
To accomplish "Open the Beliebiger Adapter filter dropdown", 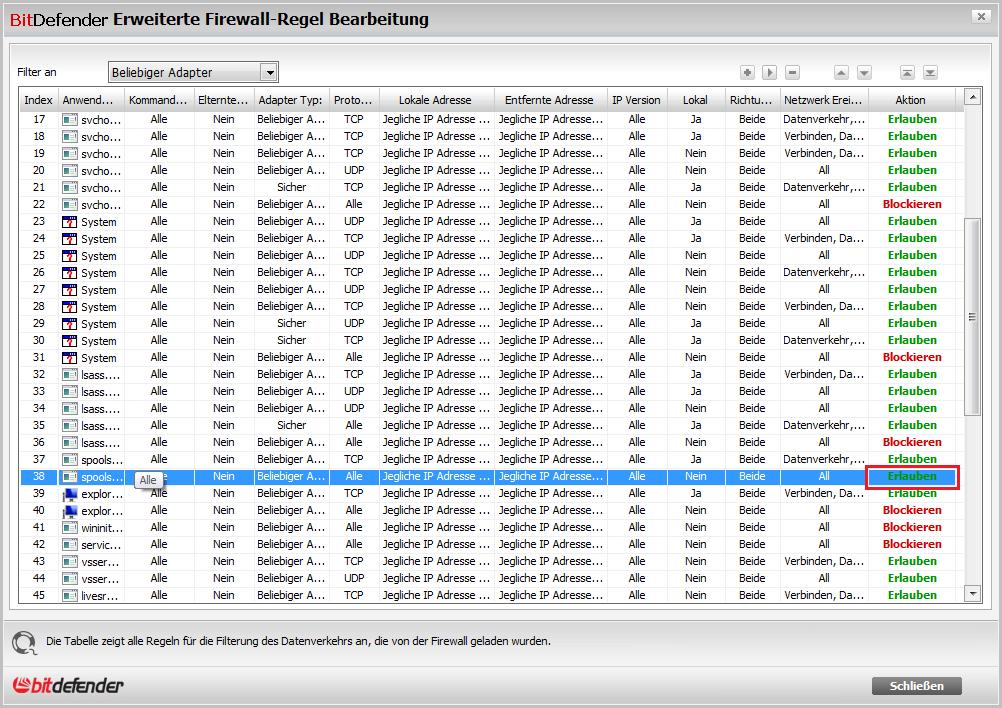I will click(x=270, y=72).
